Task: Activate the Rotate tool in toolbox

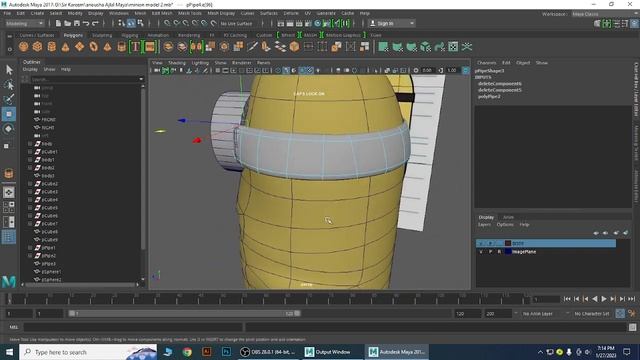Action: 9,129
